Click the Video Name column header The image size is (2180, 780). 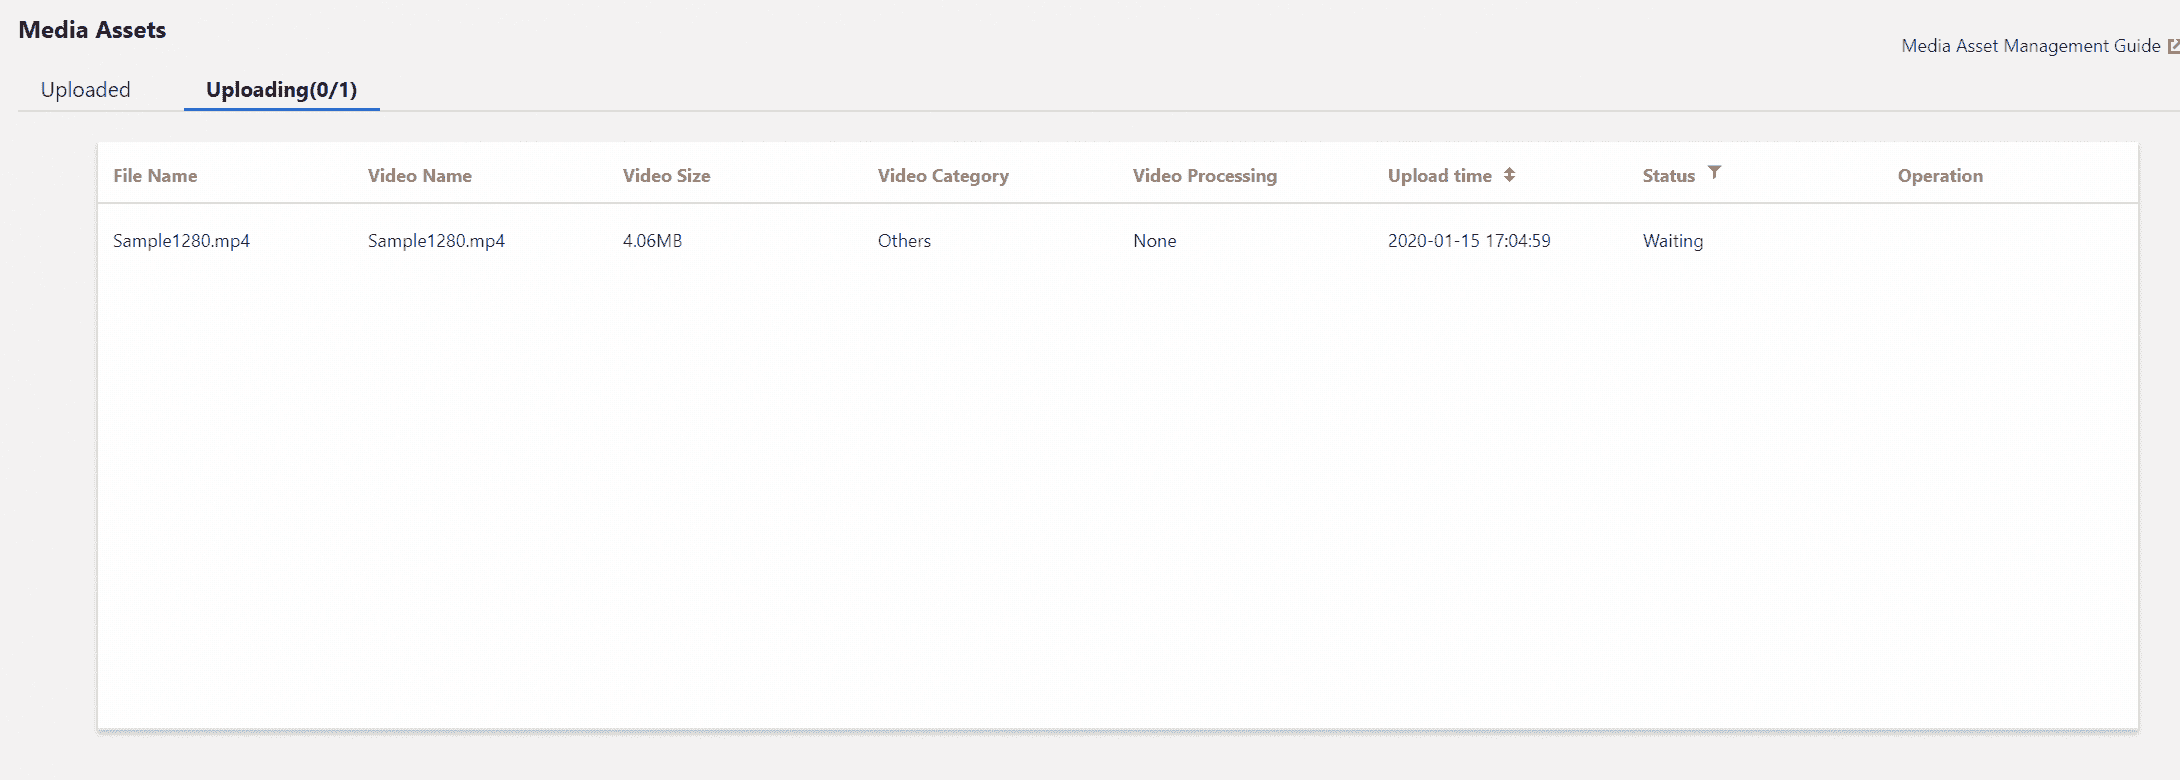[420, 176]
